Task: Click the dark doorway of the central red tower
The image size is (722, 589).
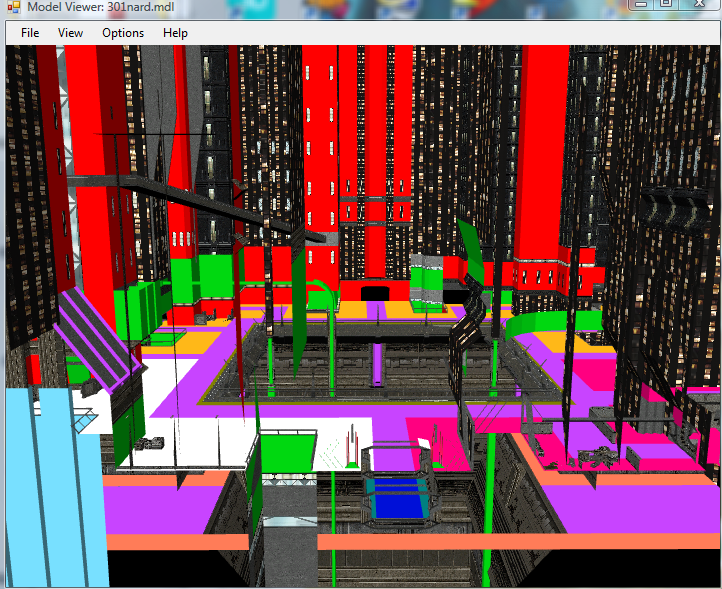Action: tap(375, 292)
